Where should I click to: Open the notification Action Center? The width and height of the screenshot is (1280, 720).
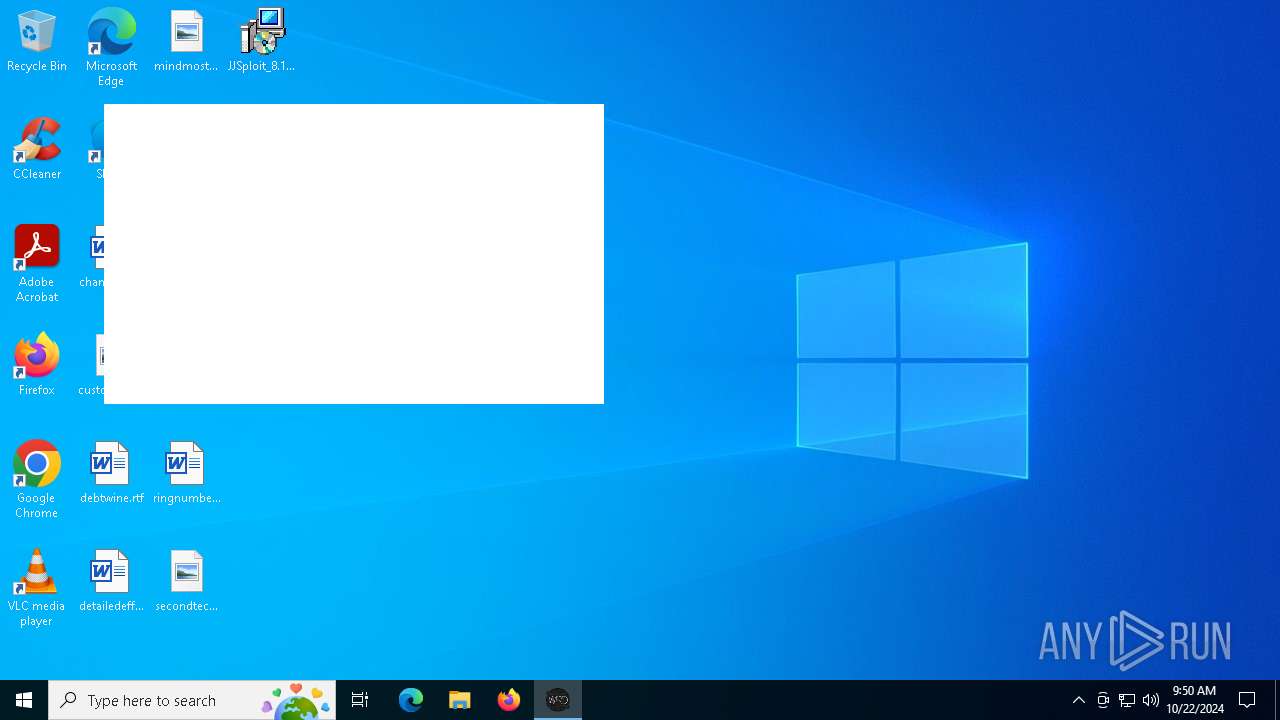tap(1248, 700)
